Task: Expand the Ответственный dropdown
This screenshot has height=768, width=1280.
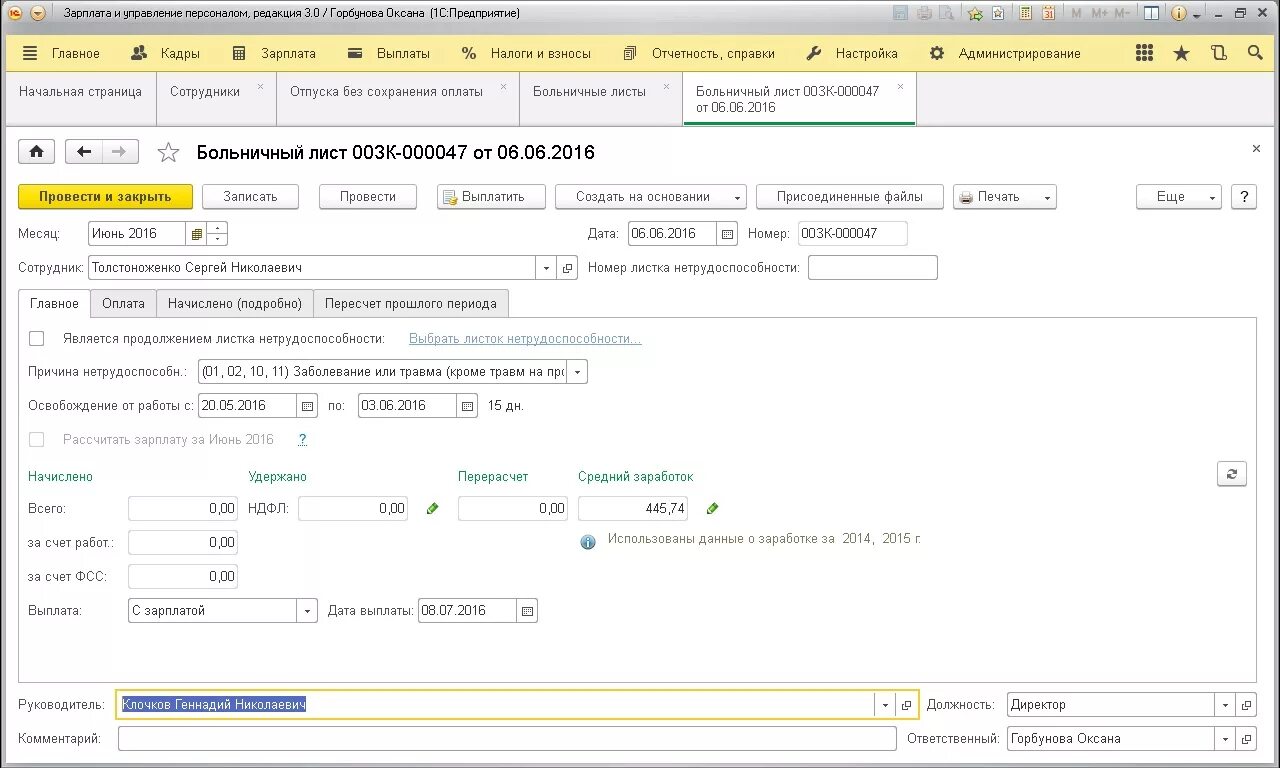Action: coord(1225,739)
